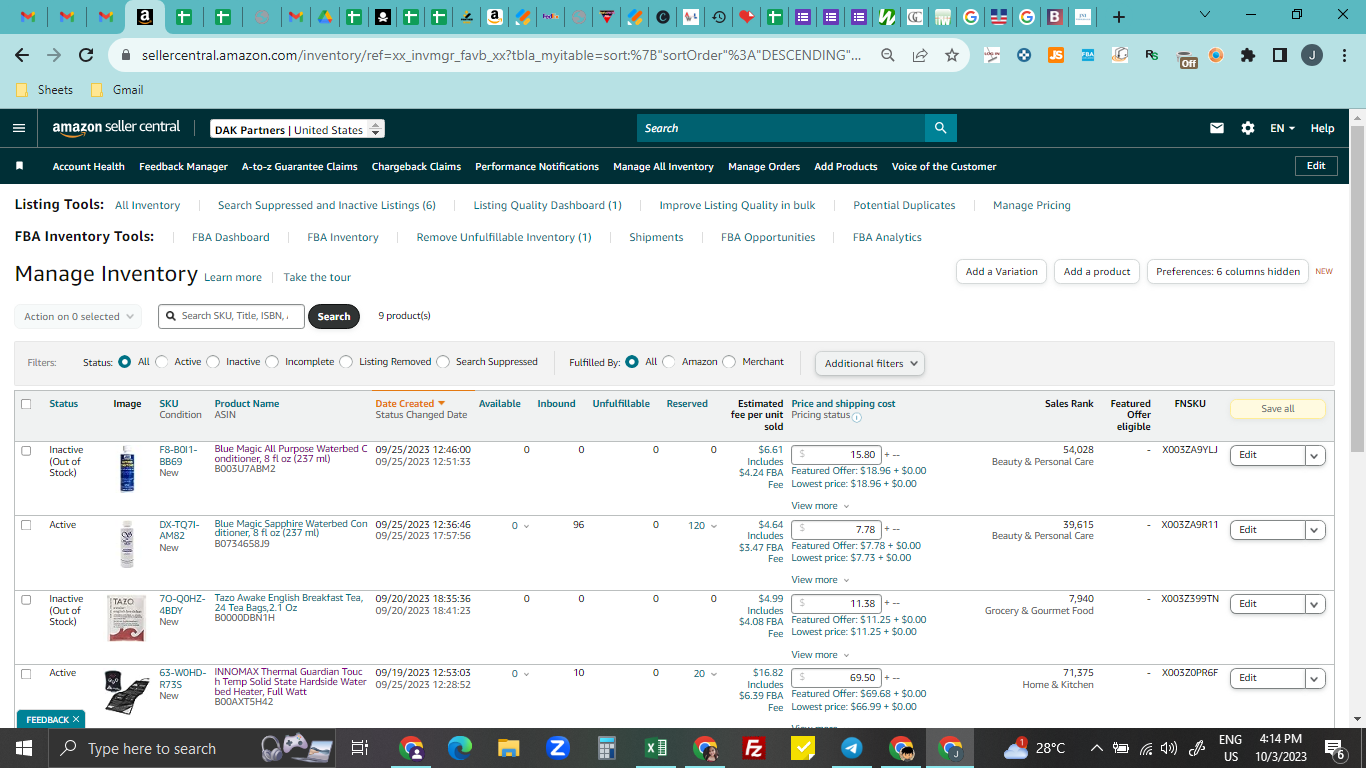Open the settings gear icon

pyautogui.click(x=1247, y=128)
